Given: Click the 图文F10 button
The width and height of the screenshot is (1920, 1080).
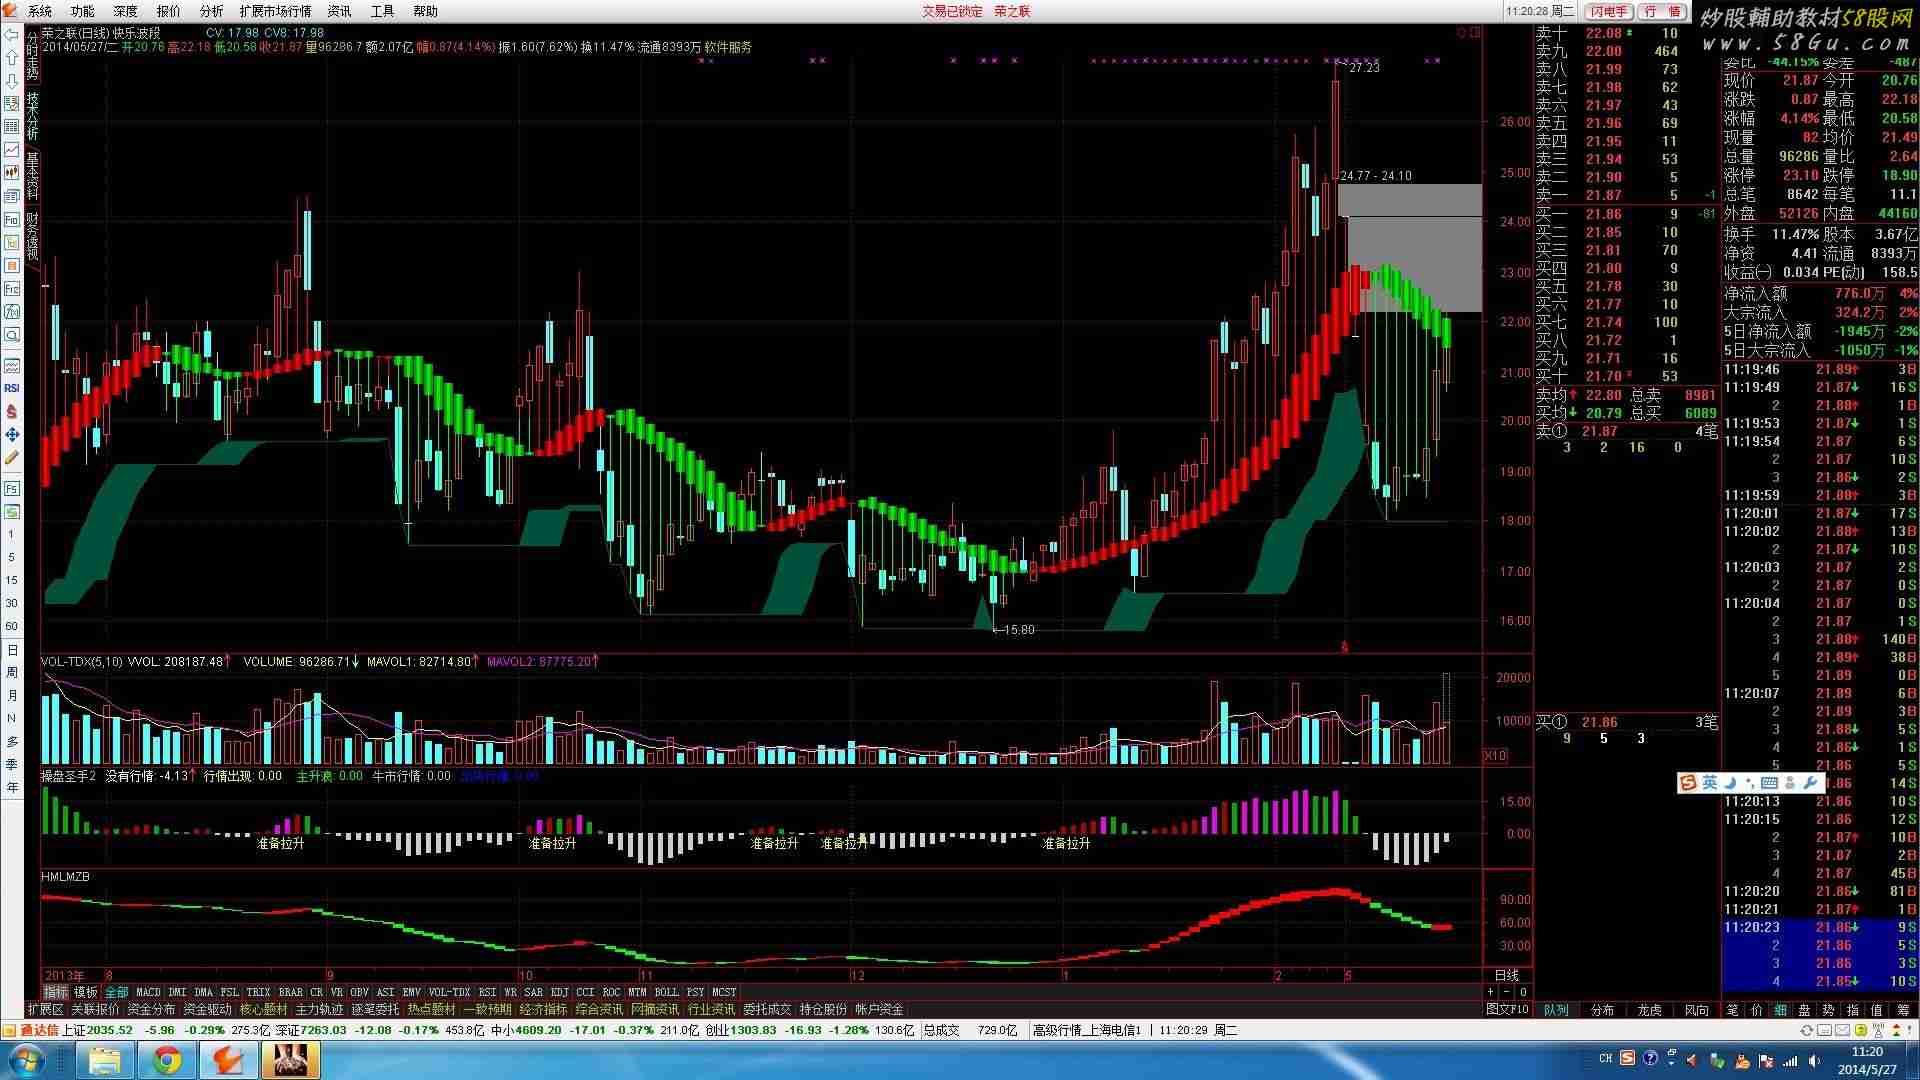Looking at the screenshot, I should pos(1507,1010).
